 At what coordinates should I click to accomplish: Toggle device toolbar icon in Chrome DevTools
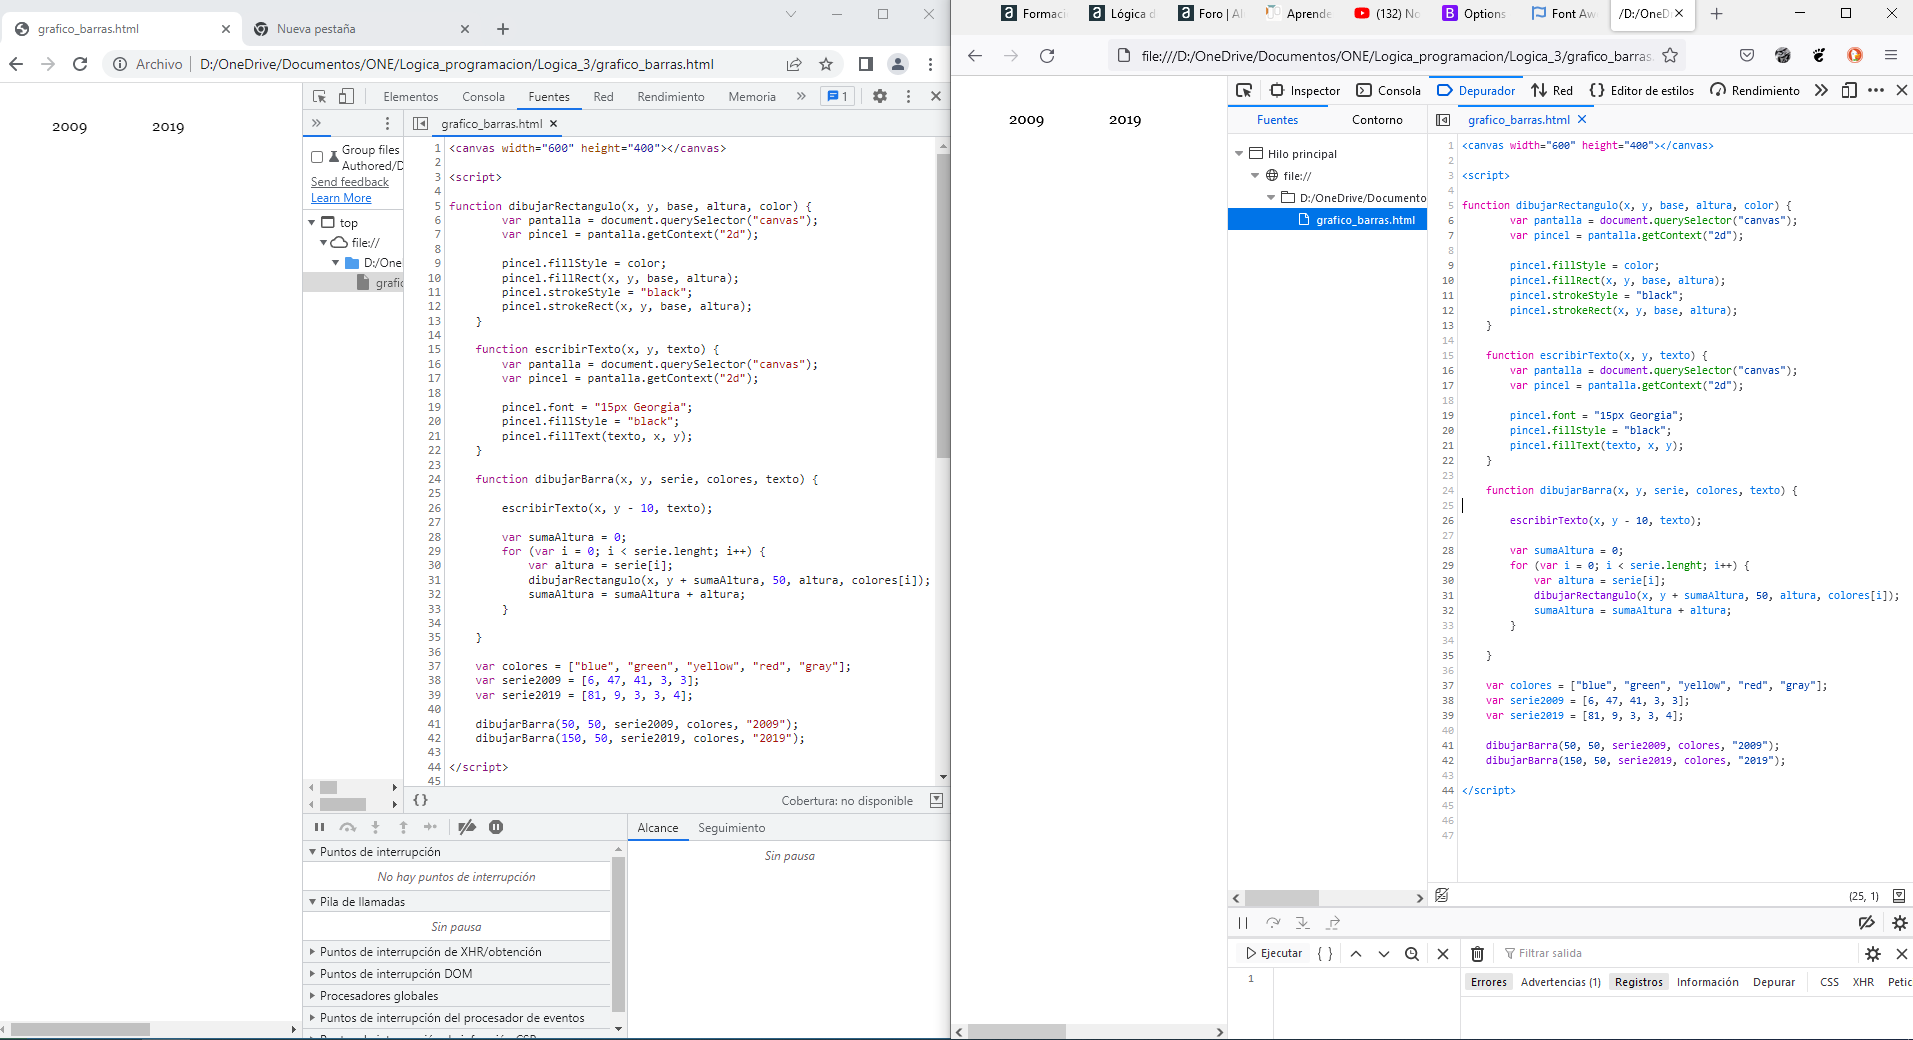[346, 97]
